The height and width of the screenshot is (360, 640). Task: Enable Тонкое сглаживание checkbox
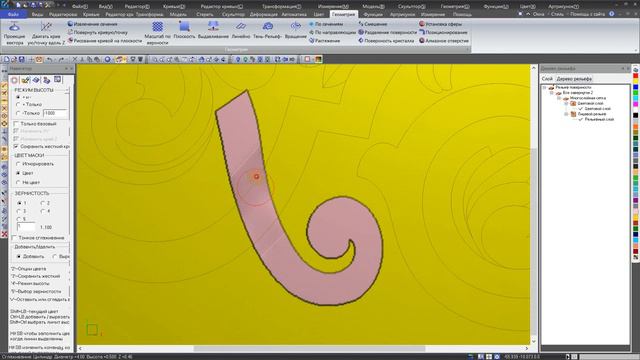pyautogui.click(x=14, y=238)
